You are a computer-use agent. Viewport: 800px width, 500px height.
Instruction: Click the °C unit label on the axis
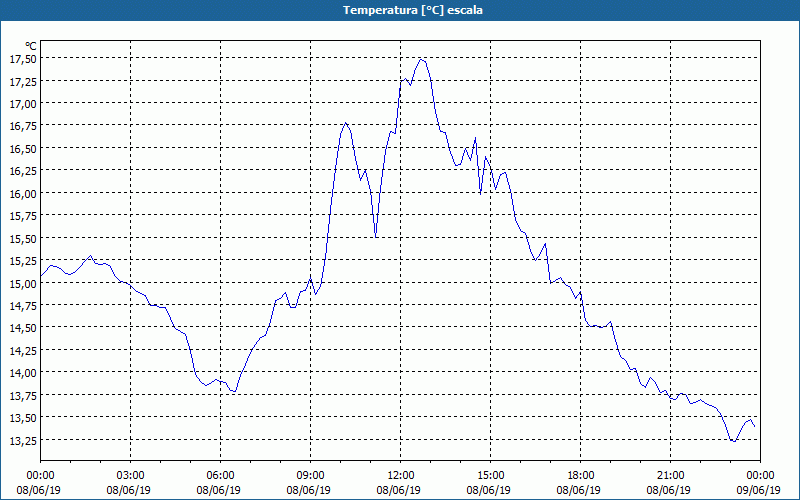31,46
